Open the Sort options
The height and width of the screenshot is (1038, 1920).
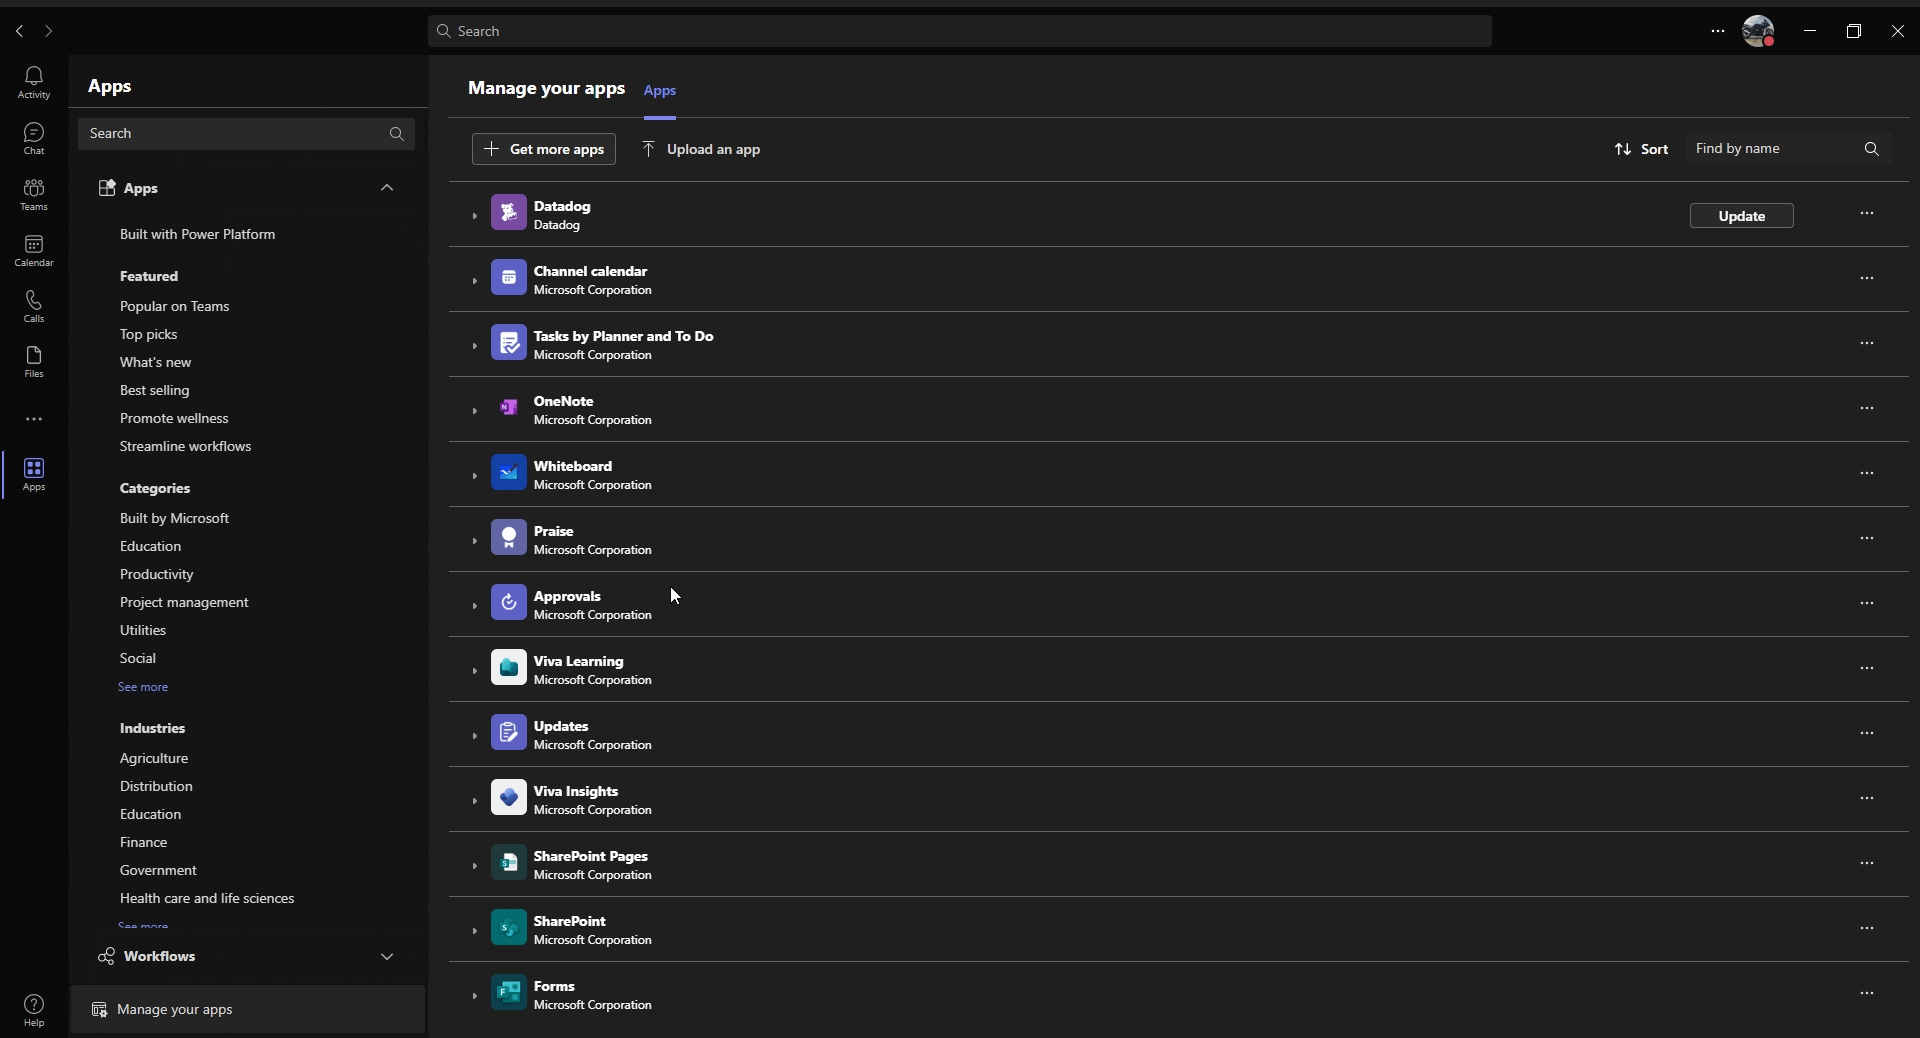coord(1641,149)
